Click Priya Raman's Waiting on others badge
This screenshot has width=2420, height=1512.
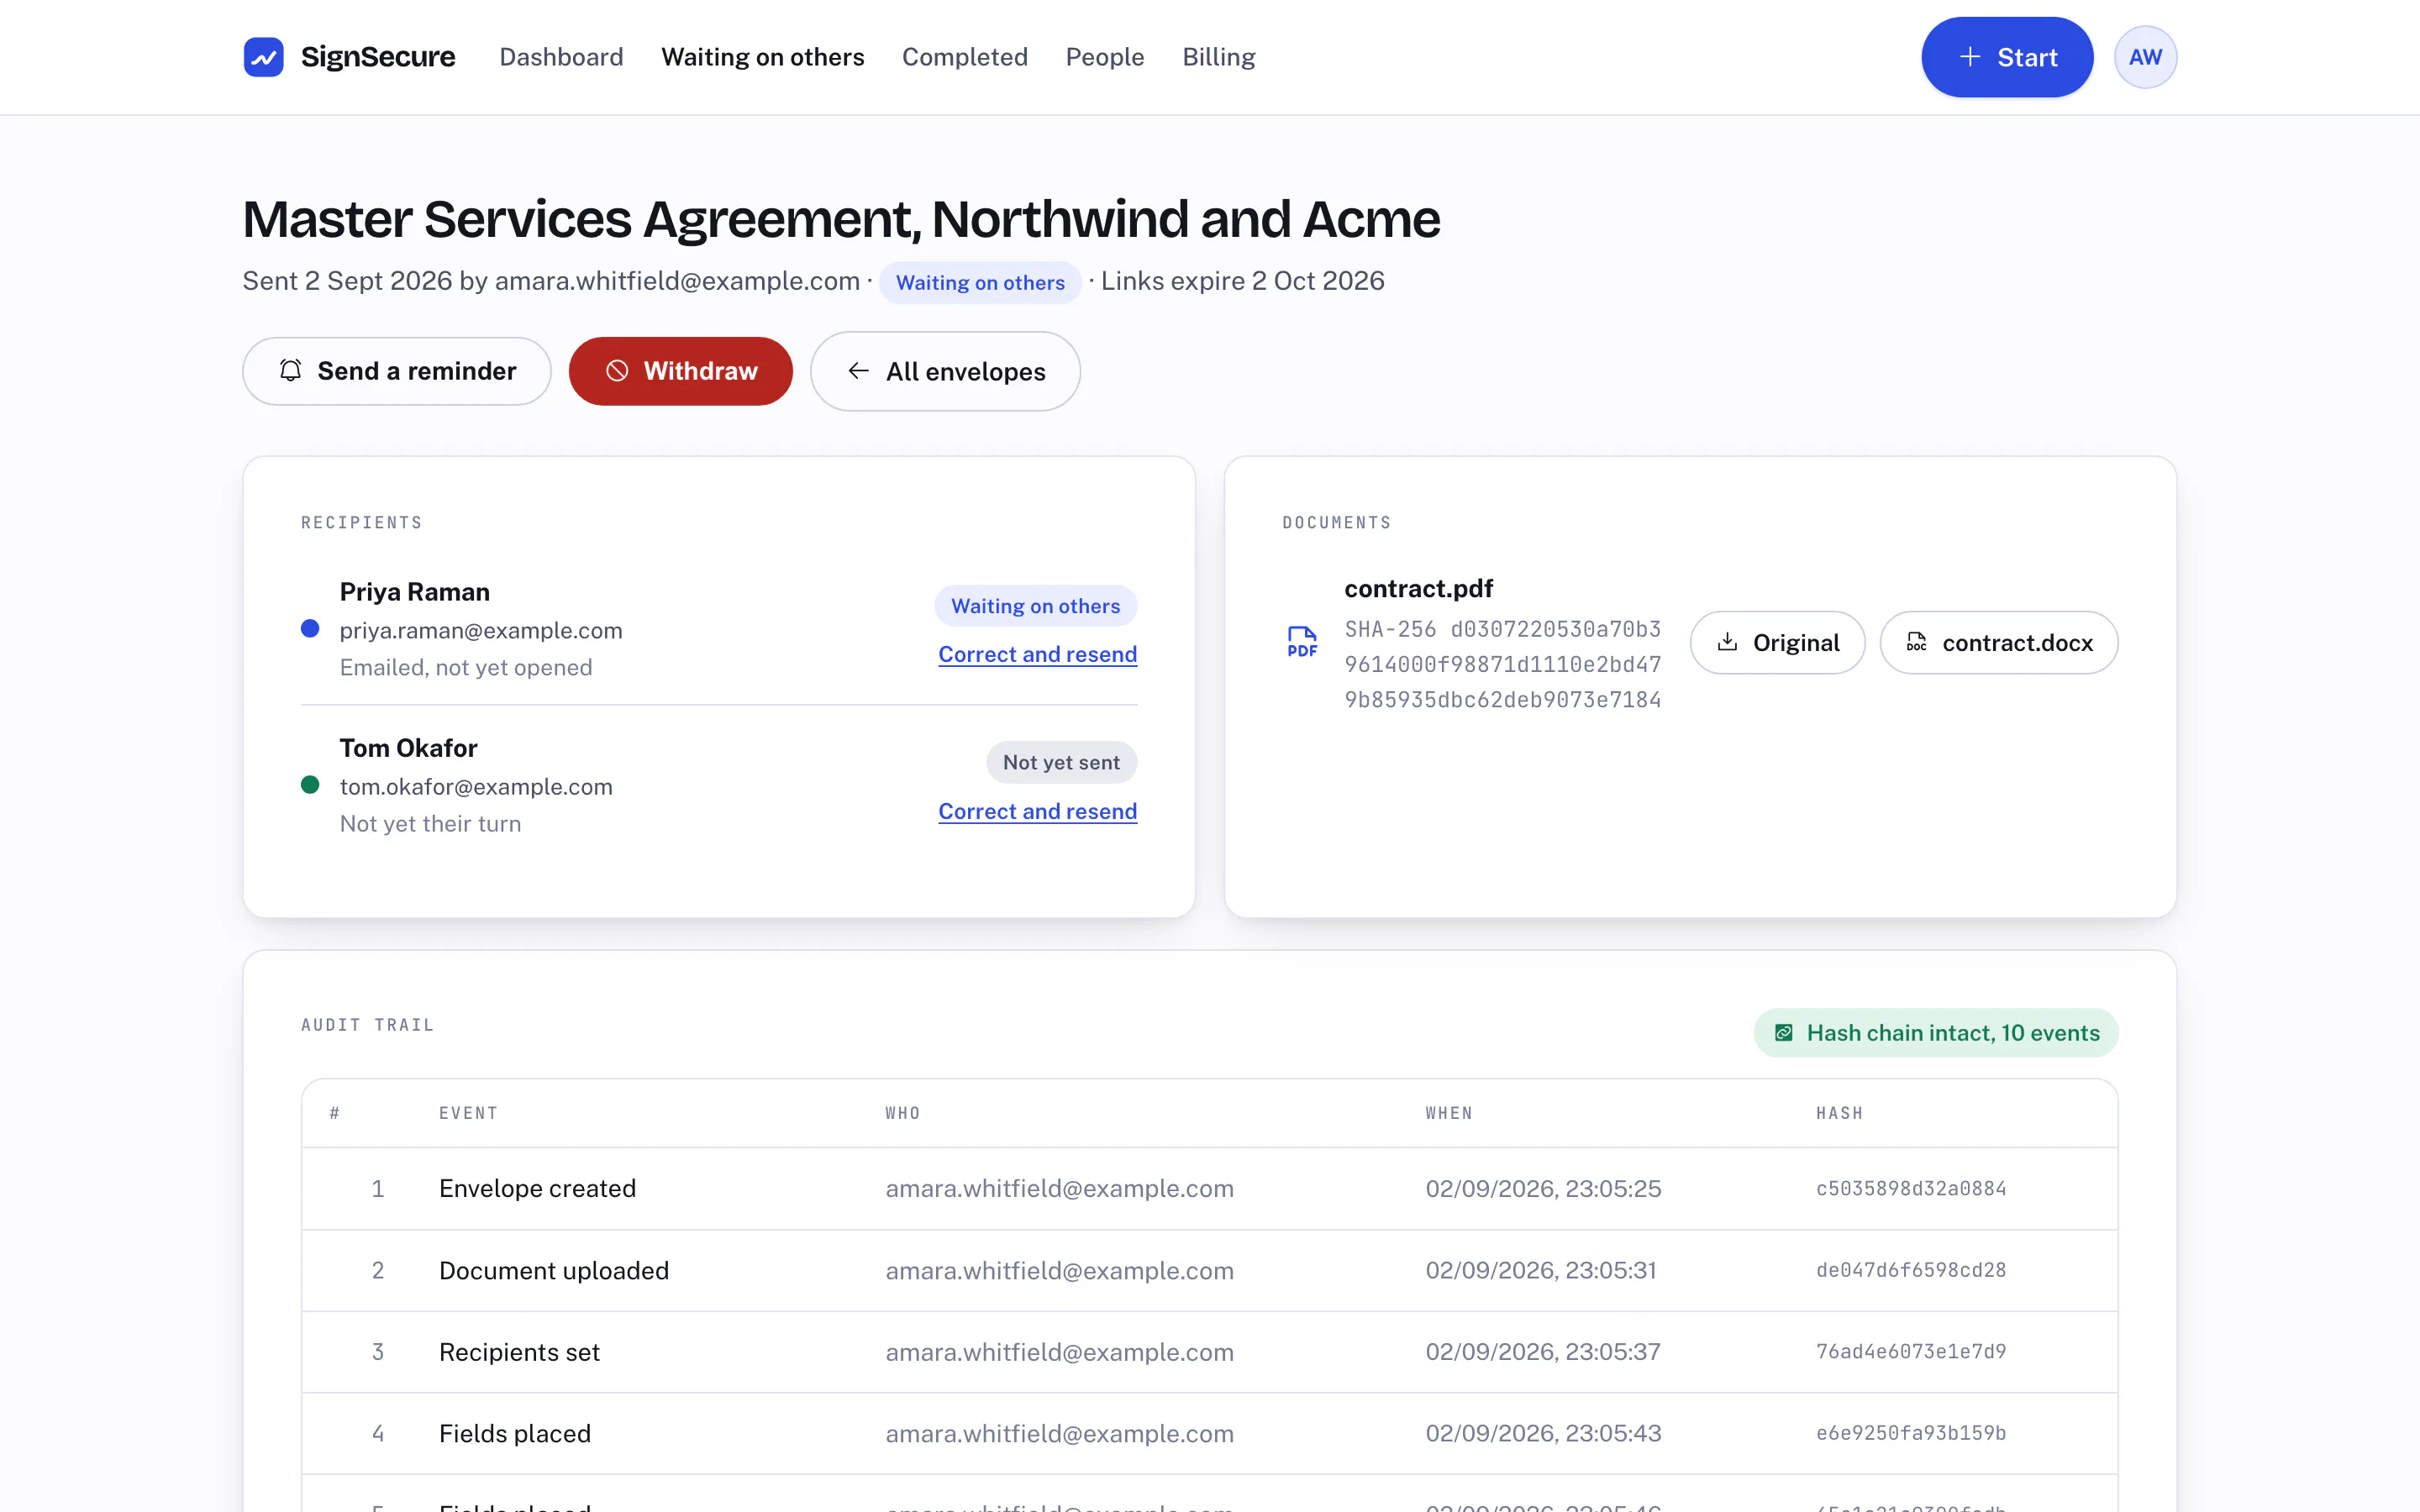coord(1035,606)
